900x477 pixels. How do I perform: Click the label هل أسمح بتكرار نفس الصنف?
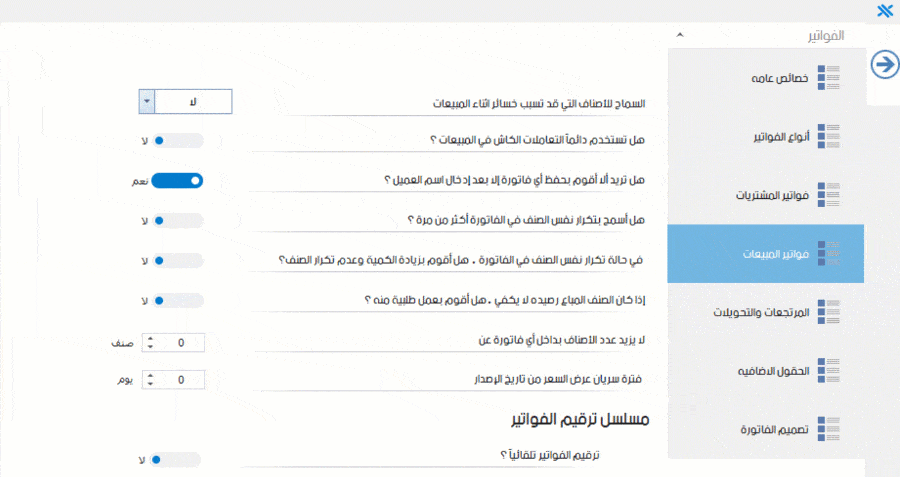point(526,220)
